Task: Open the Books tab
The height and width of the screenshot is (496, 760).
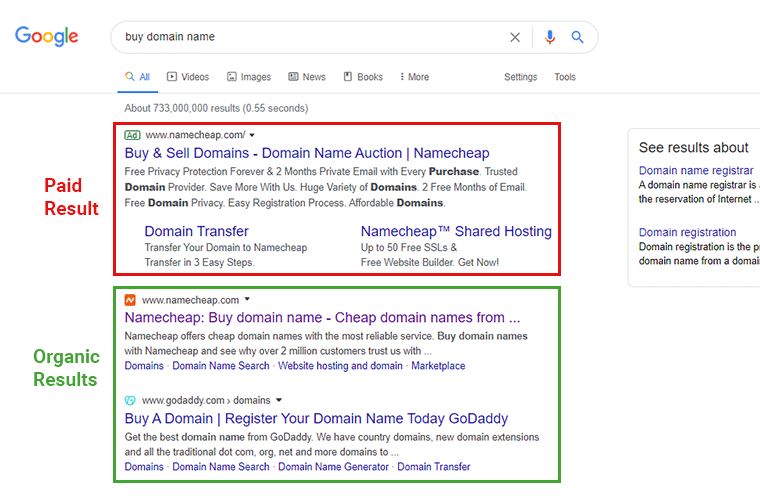Action: (x=363, y=77)
